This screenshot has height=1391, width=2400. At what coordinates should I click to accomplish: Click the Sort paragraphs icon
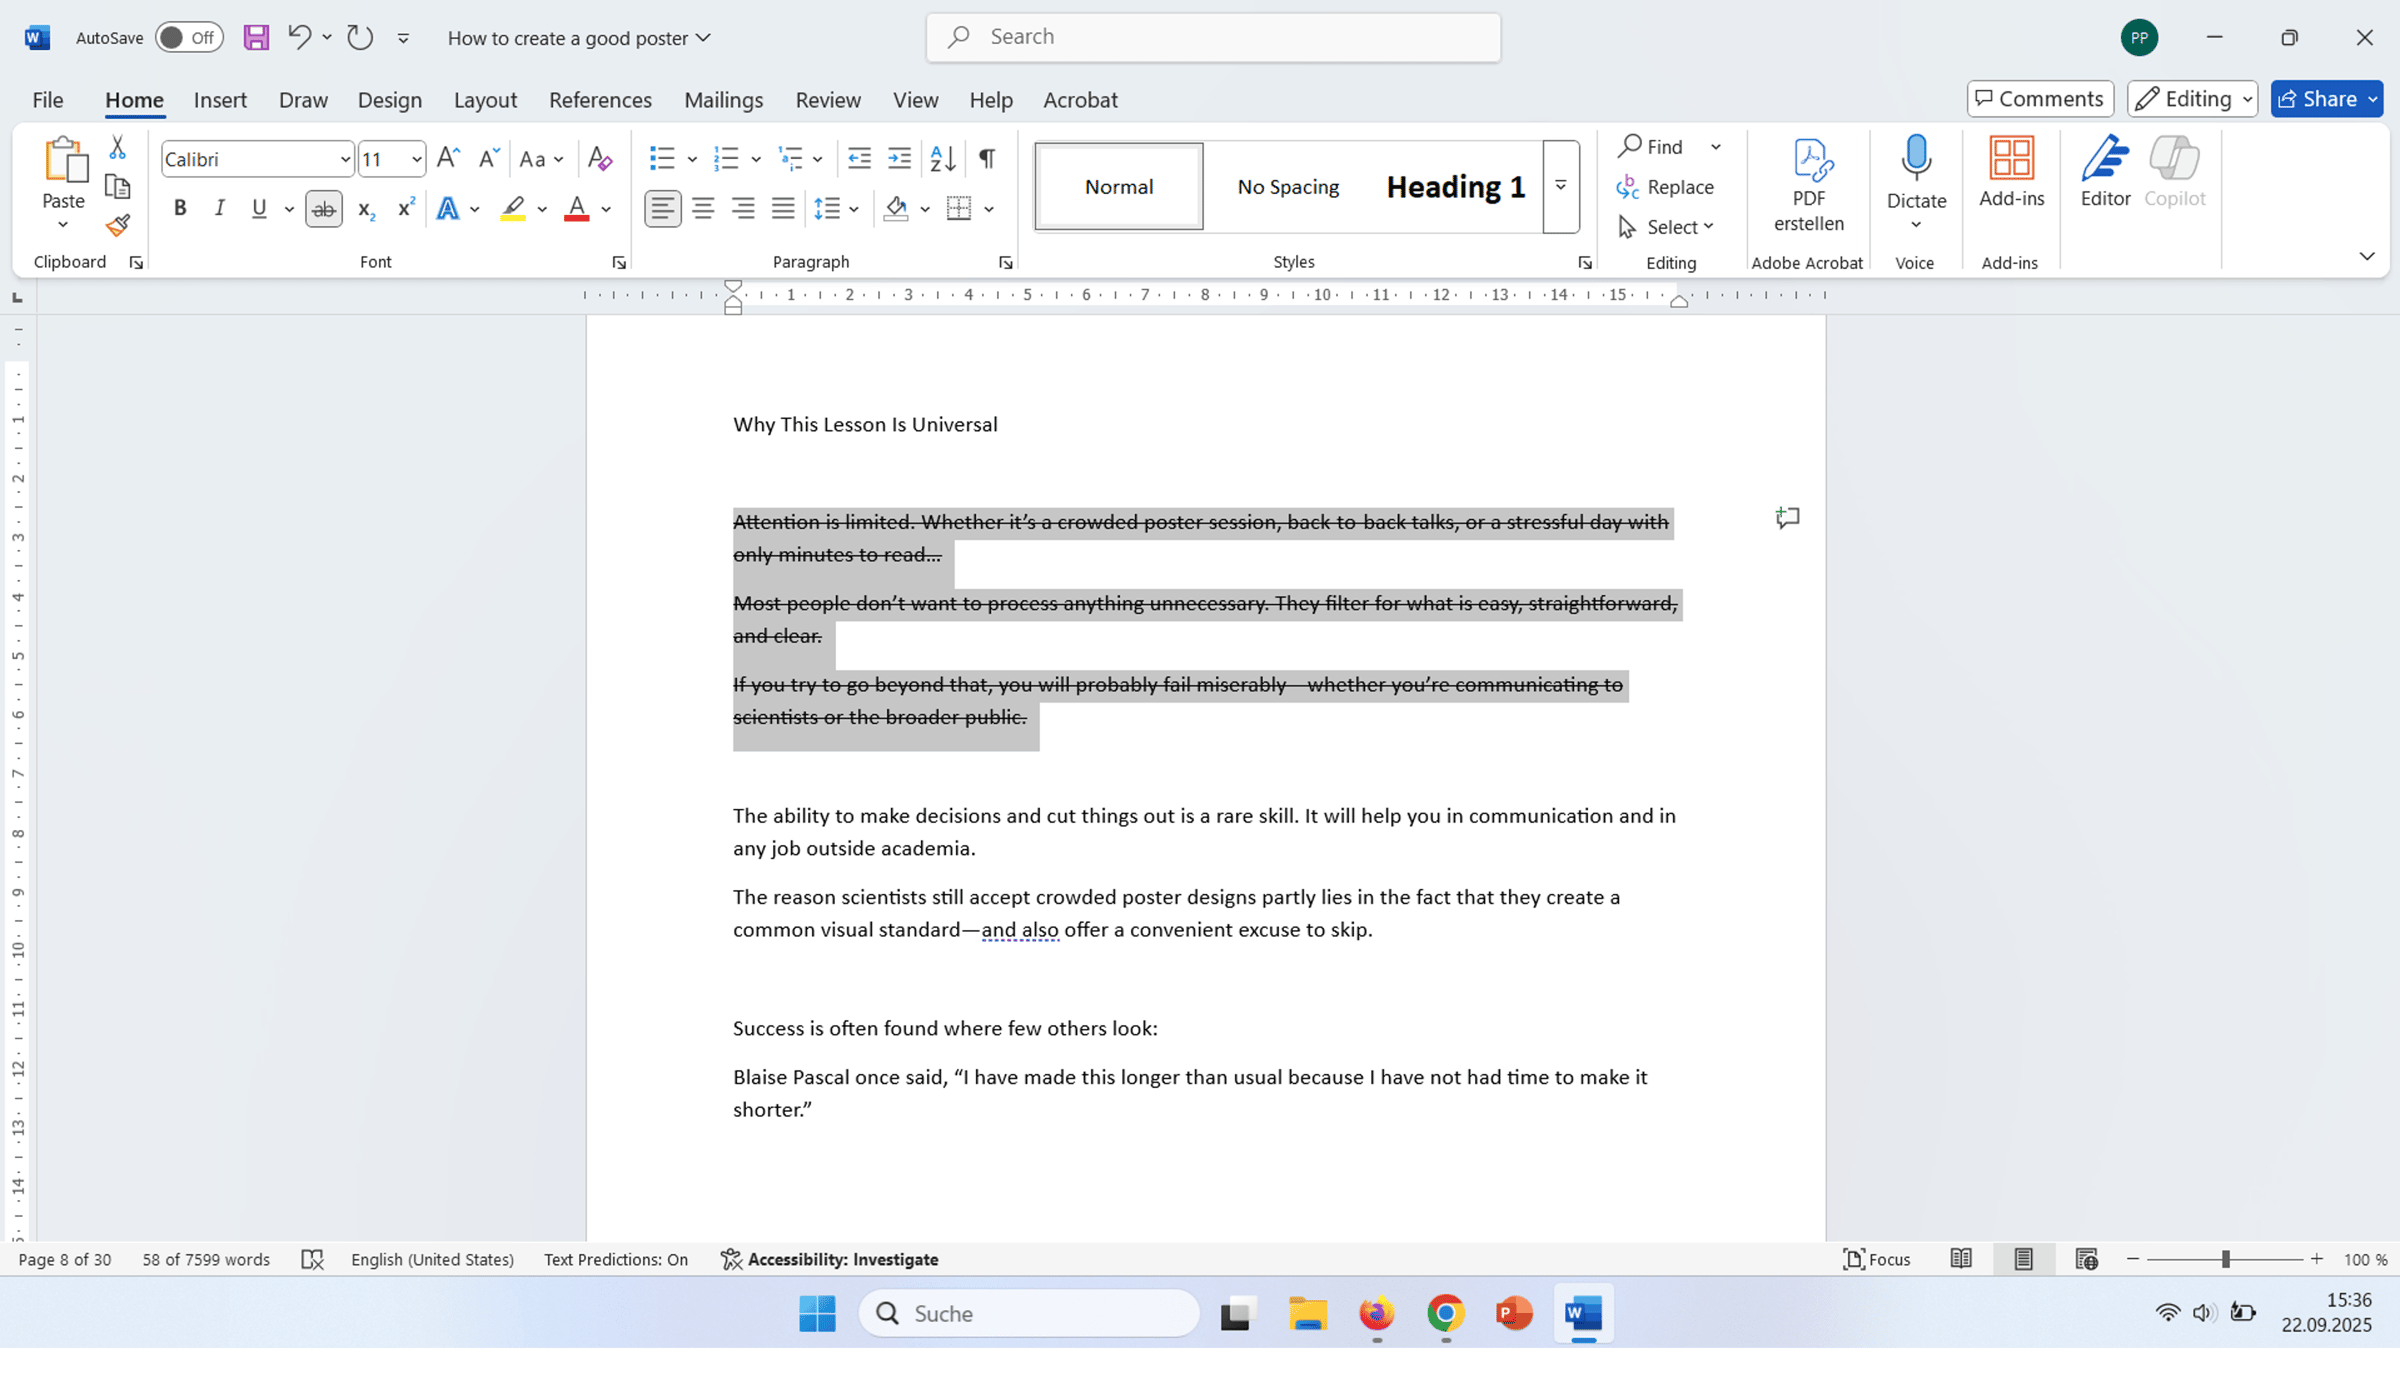tap(942, 158)
